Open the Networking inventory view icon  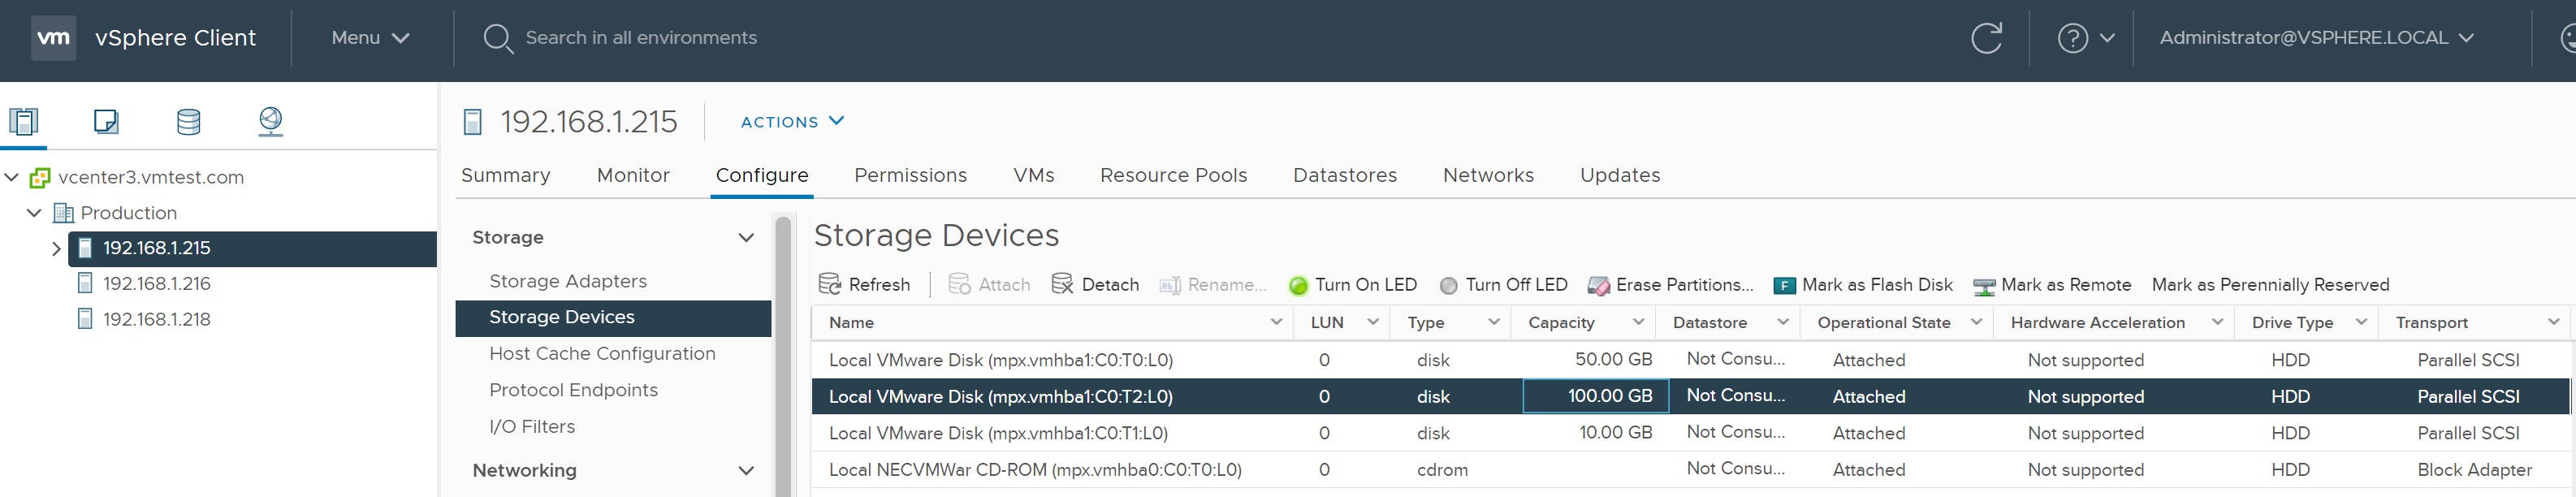[270, 121]
